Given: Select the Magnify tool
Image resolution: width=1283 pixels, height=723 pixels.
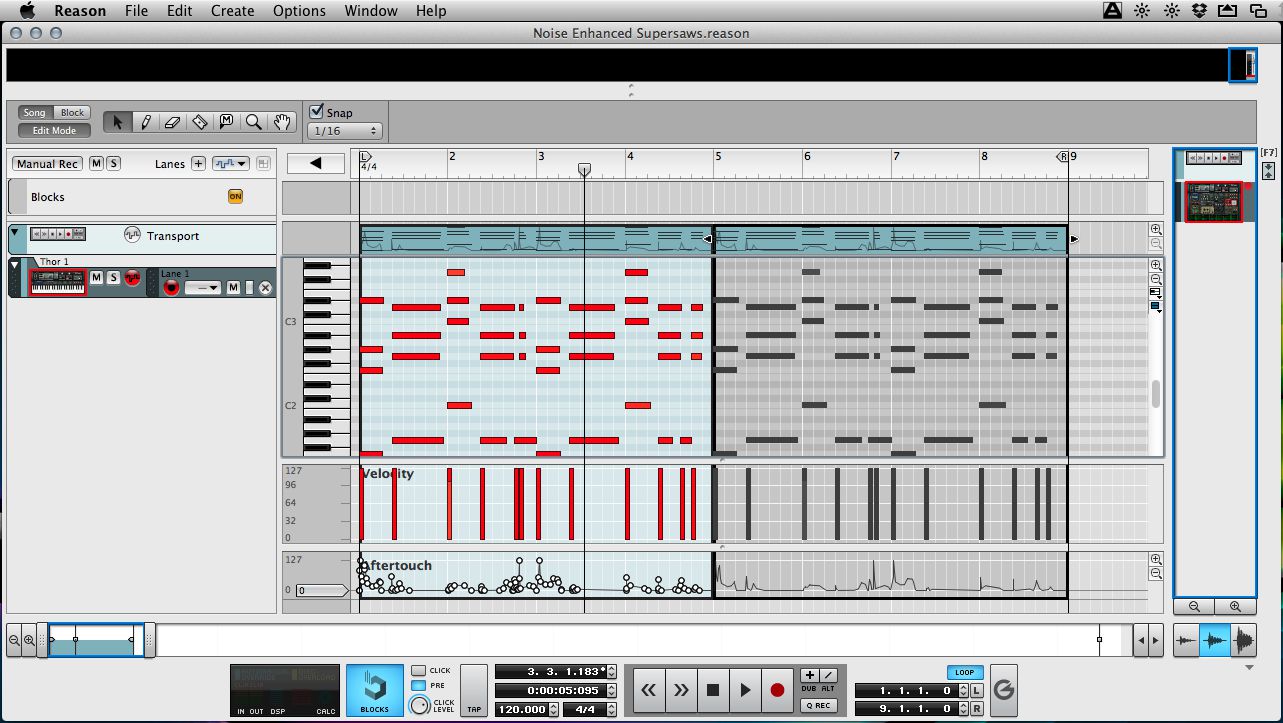Looking at the screenshot, I should (254, 122).
